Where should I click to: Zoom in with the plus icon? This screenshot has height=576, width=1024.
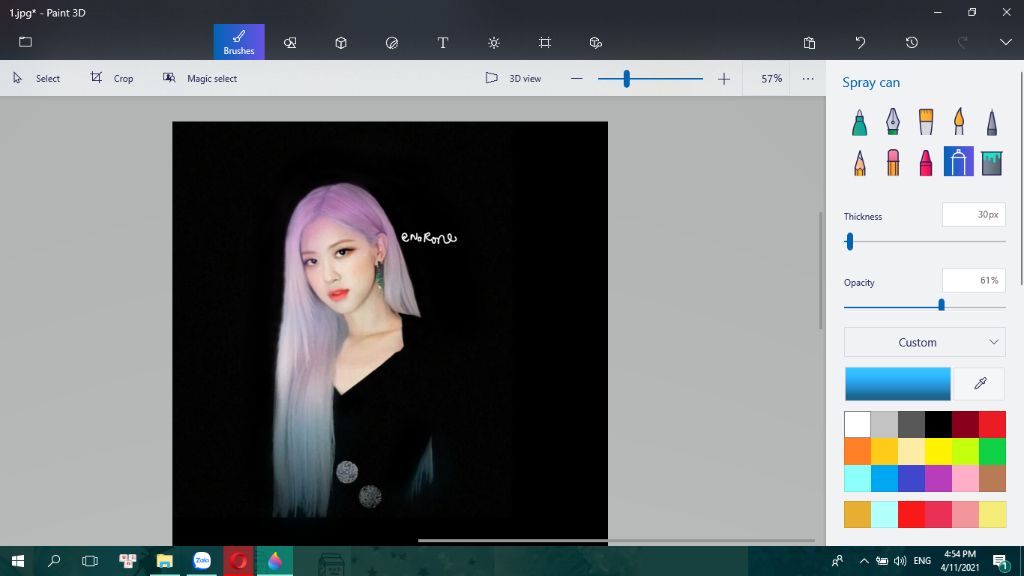pyautogui.click(x=724, y=79)
